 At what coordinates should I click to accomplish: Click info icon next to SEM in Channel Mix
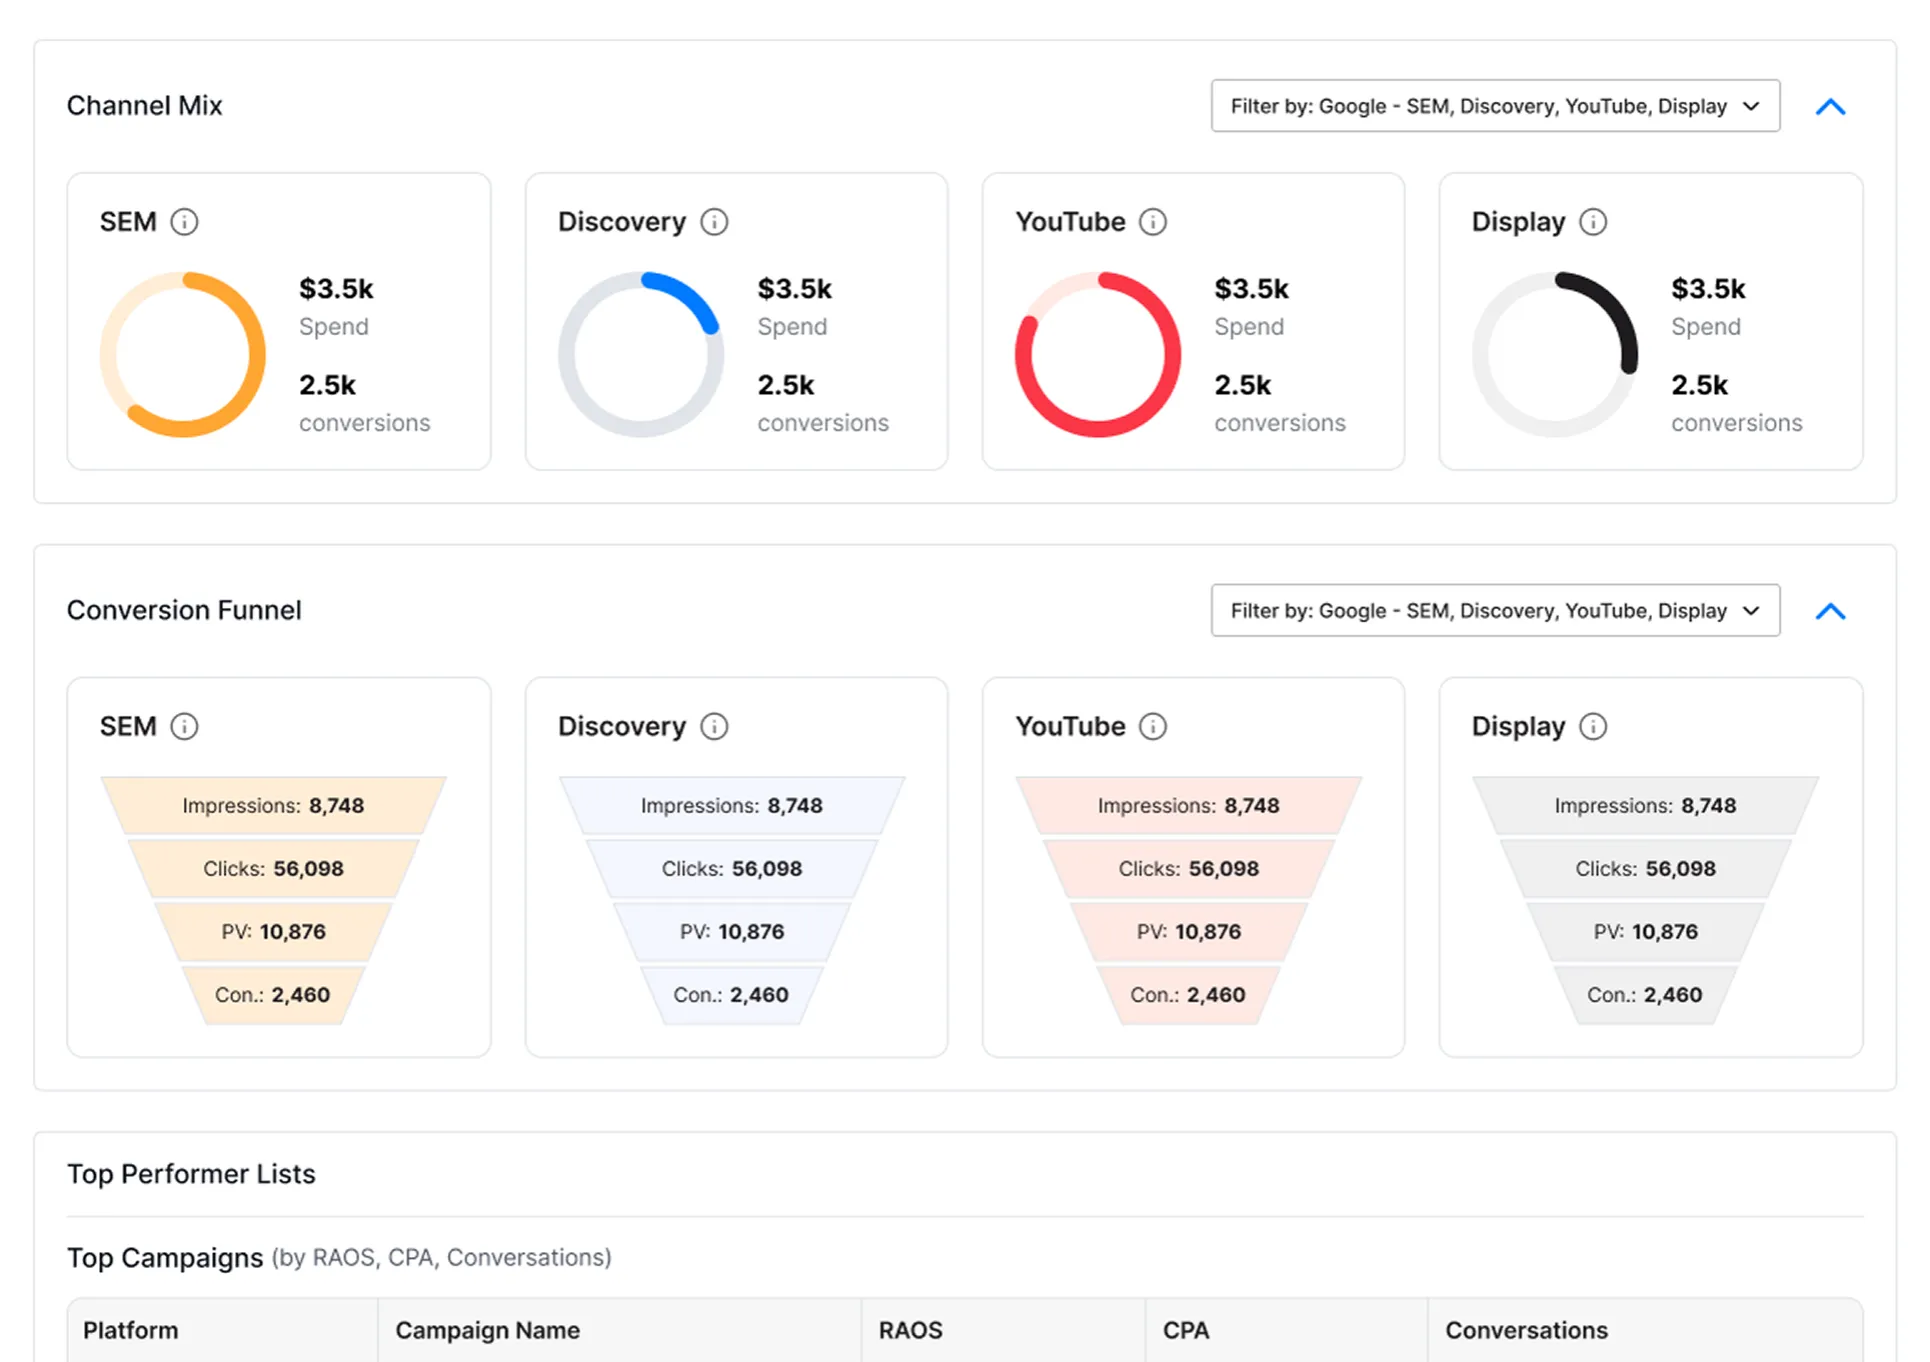pyautogui.click(x=184, y=222)
